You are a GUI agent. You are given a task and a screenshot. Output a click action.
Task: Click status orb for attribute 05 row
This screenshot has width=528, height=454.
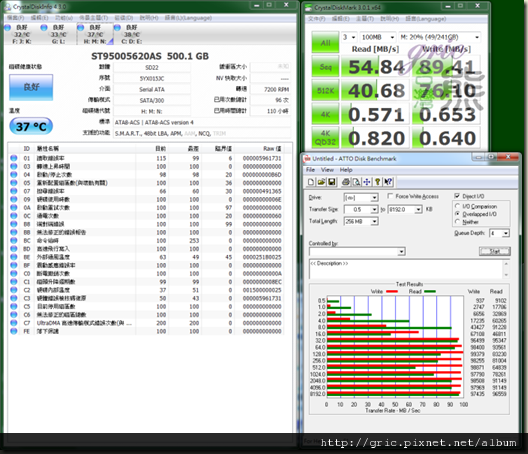click(14, 183)
